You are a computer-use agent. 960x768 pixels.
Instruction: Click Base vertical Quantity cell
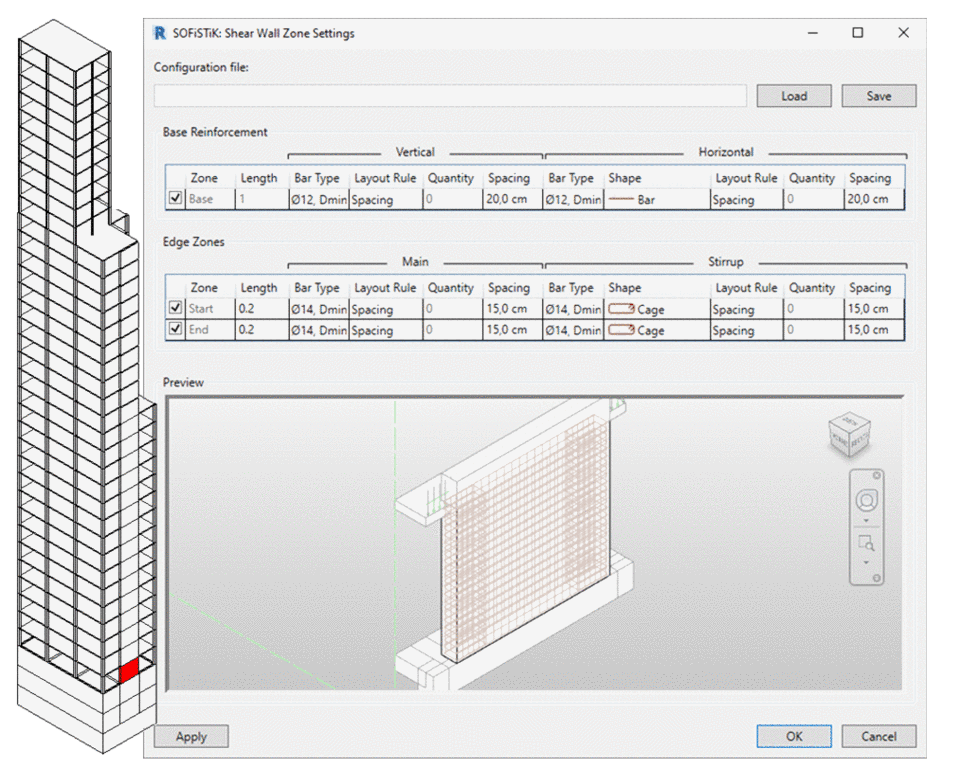452,200
